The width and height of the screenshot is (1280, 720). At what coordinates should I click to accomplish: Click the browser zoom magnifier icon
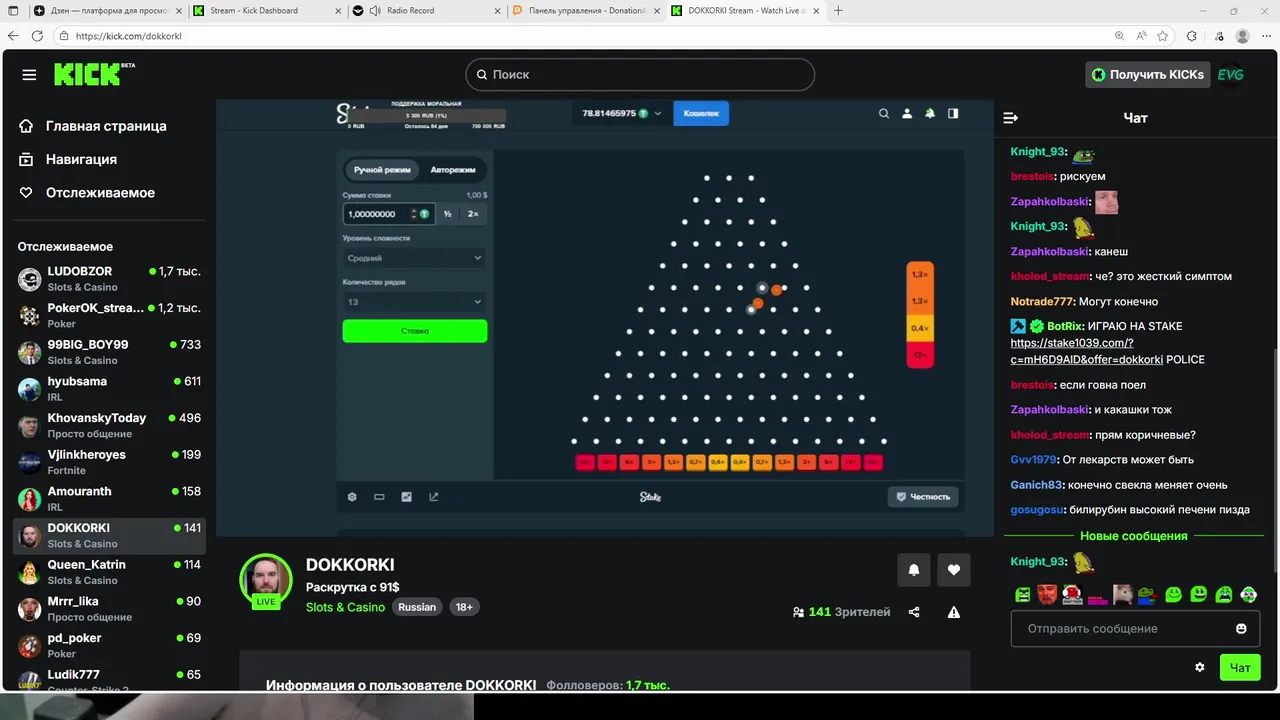tap(1119, 36)
